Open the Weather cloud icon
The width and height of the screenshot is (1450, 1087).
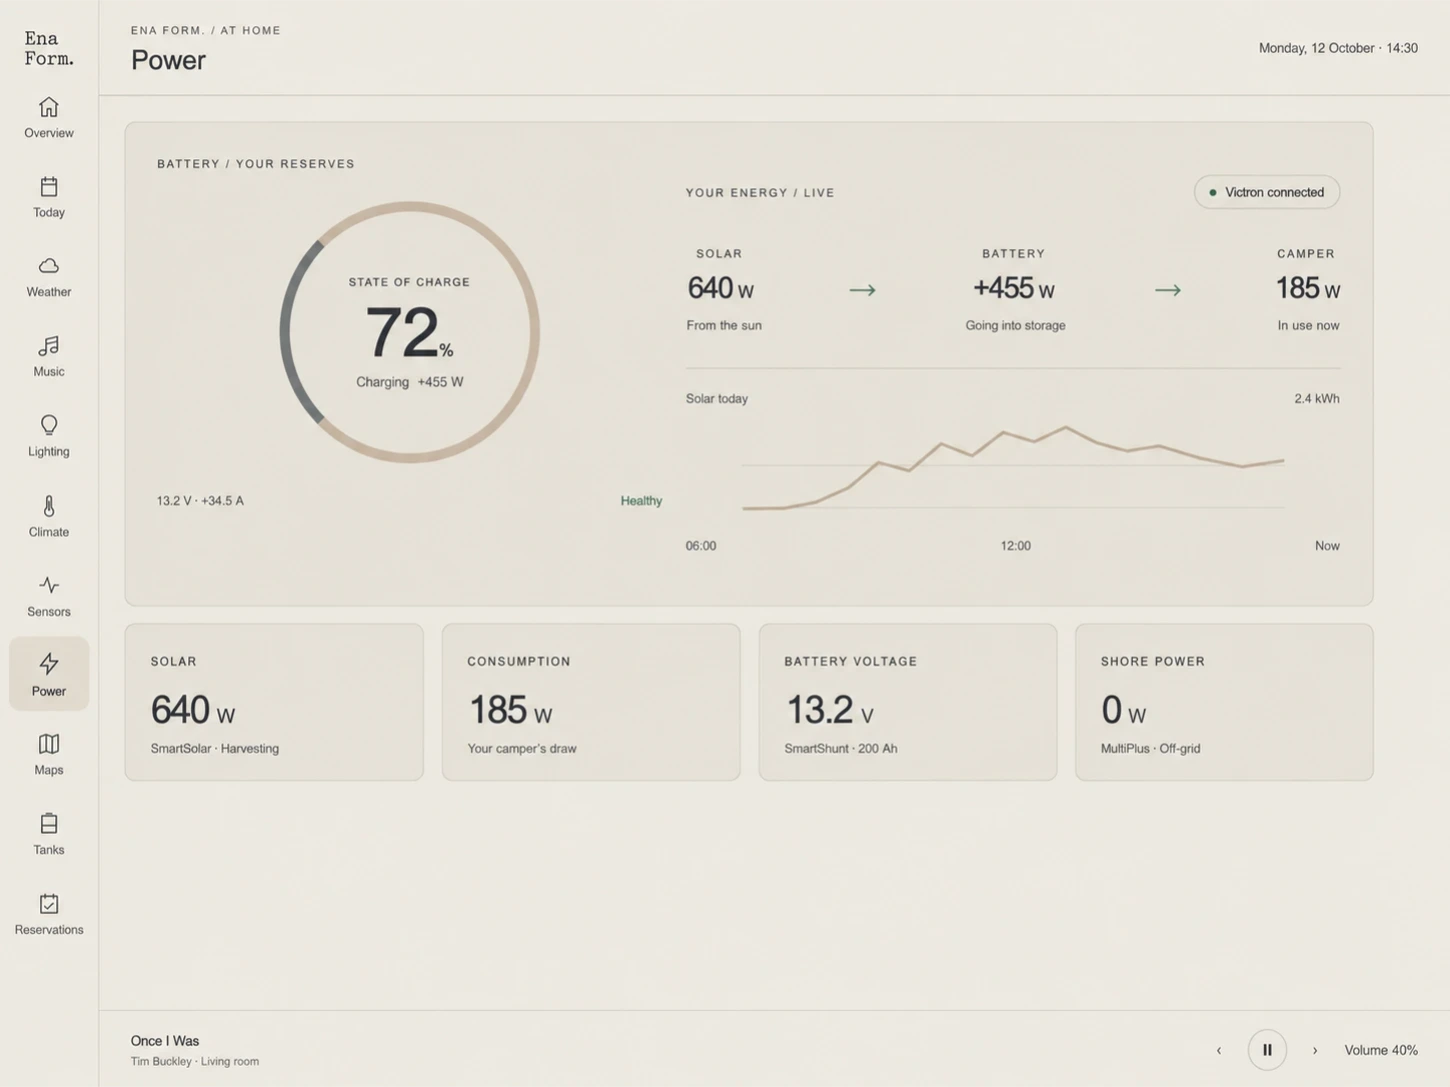[x=49, y=266]
